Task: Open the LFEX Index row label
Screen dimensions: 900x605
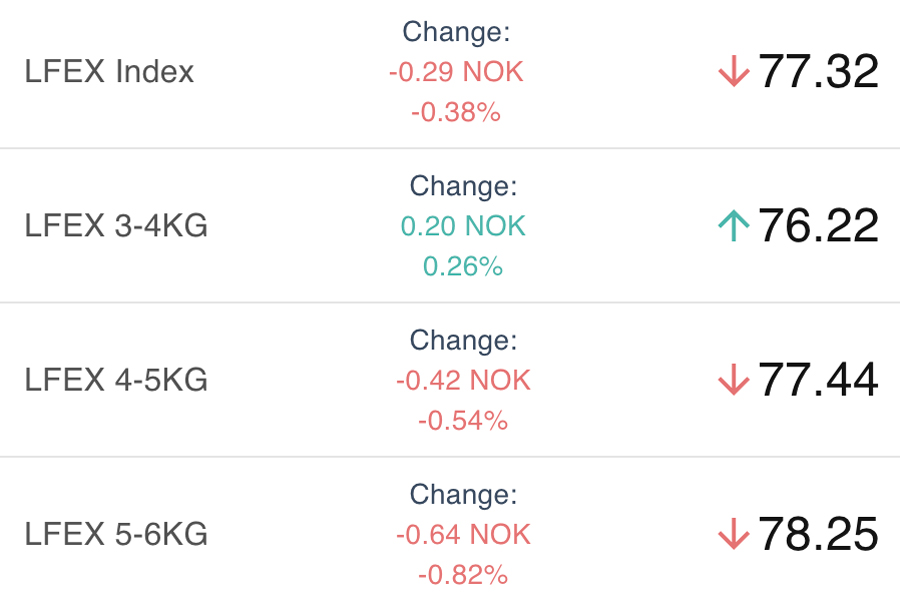Action: pos(110,72)
